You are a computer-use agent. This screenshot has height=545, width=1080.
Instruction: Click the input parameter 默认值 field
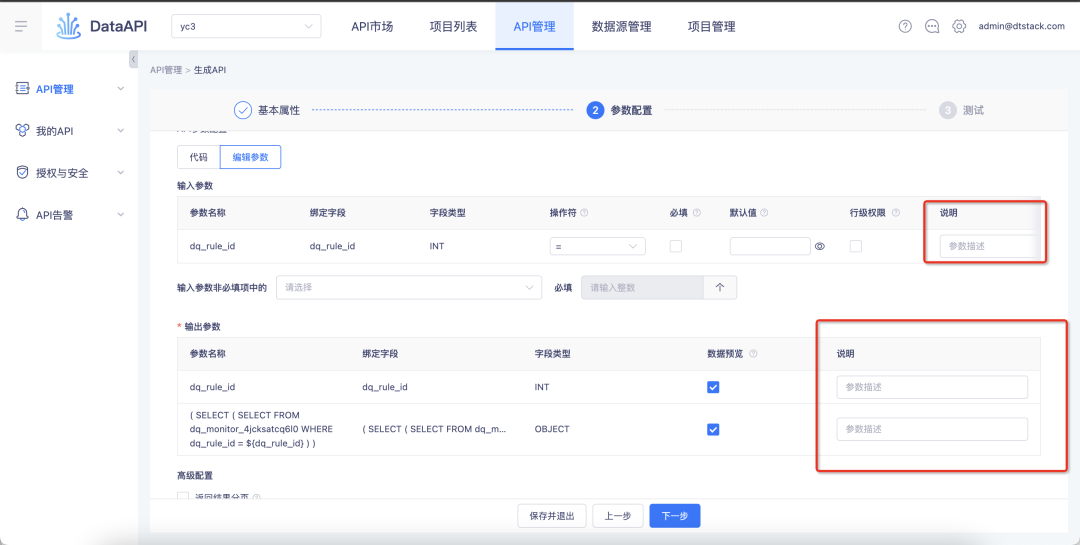click(x=770, y=246)
